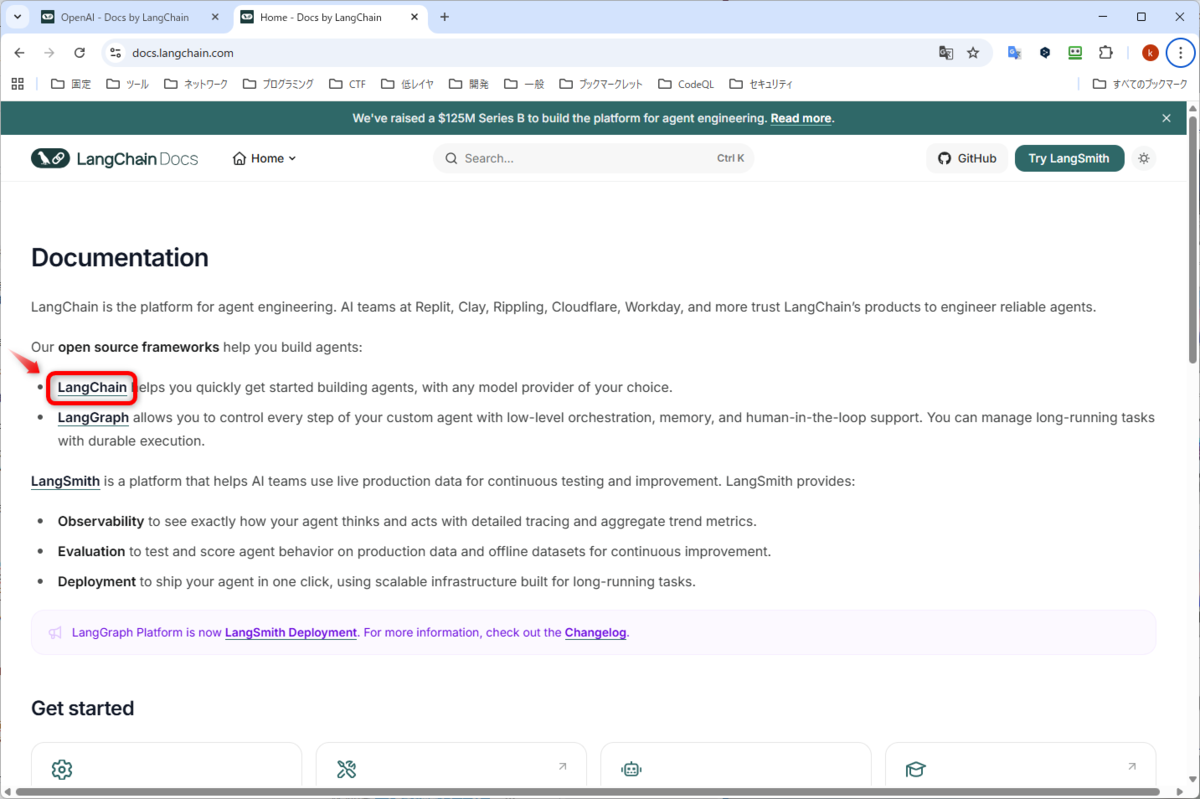
Task: Open the tab search dropdown arrow
Action: (17, 17)
